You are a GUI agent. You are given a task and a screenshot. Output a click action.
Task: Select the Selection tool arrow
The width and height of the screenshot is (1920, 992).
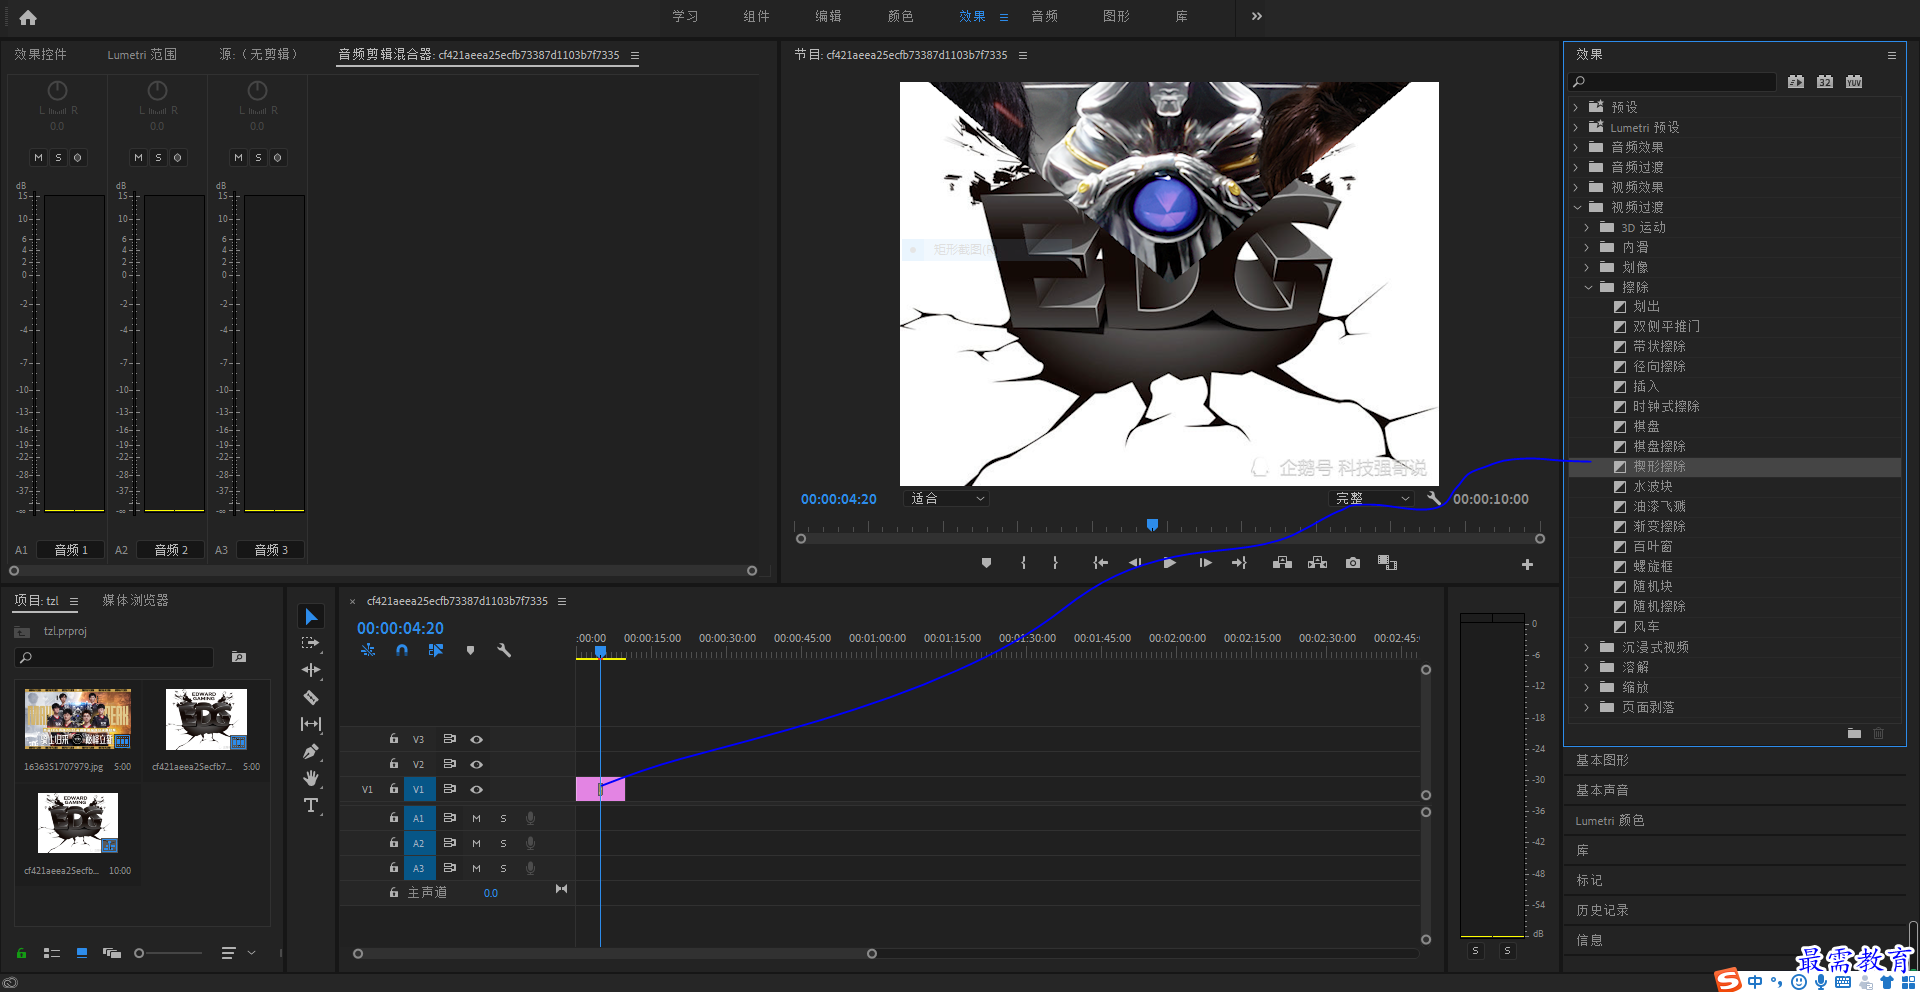tap(311, 616)
